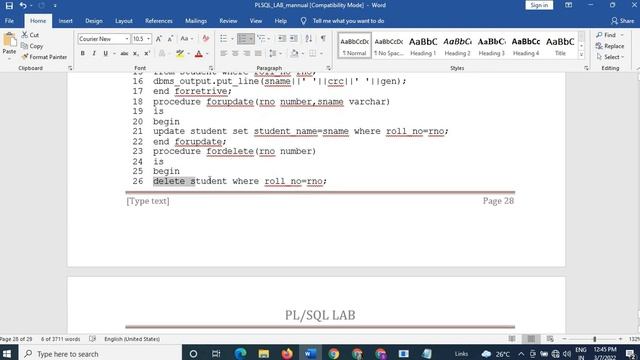Image resolution: width=640 pixels, height=360 pixels.
Task: Open Change Case dropdown
Action: tap(186, 39)
